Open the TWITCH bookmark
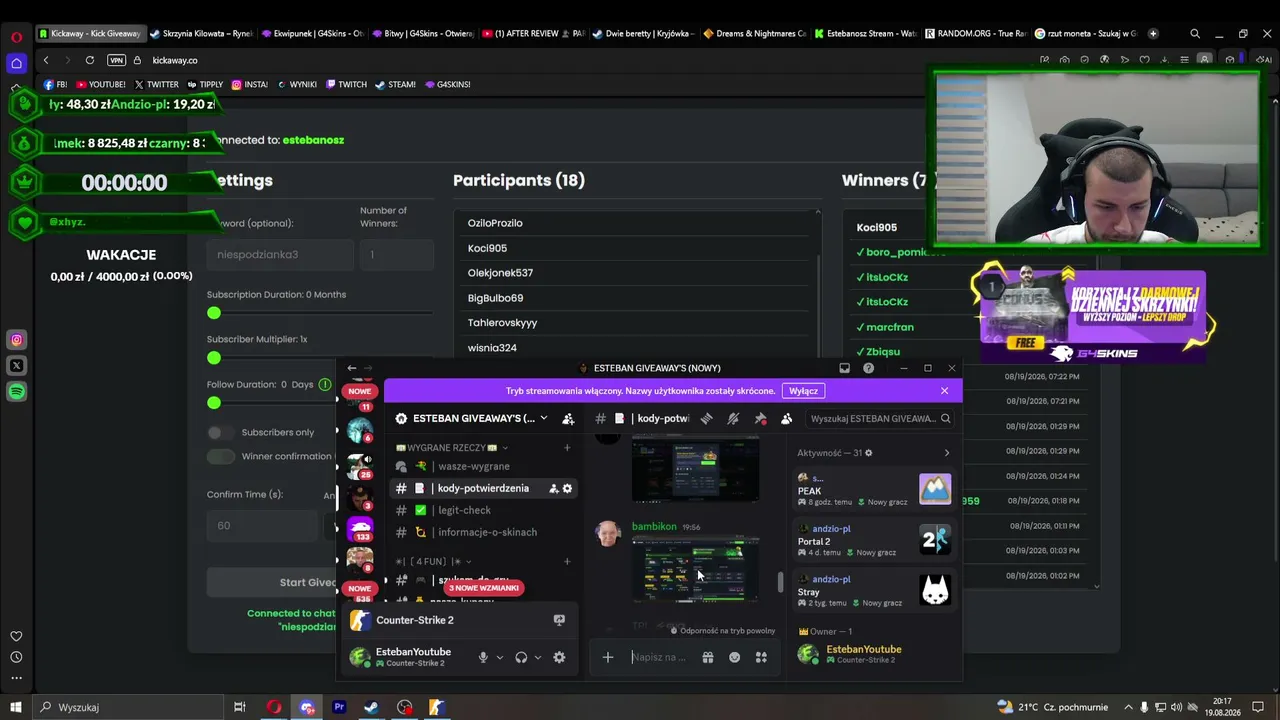 [x=347, y=84]
